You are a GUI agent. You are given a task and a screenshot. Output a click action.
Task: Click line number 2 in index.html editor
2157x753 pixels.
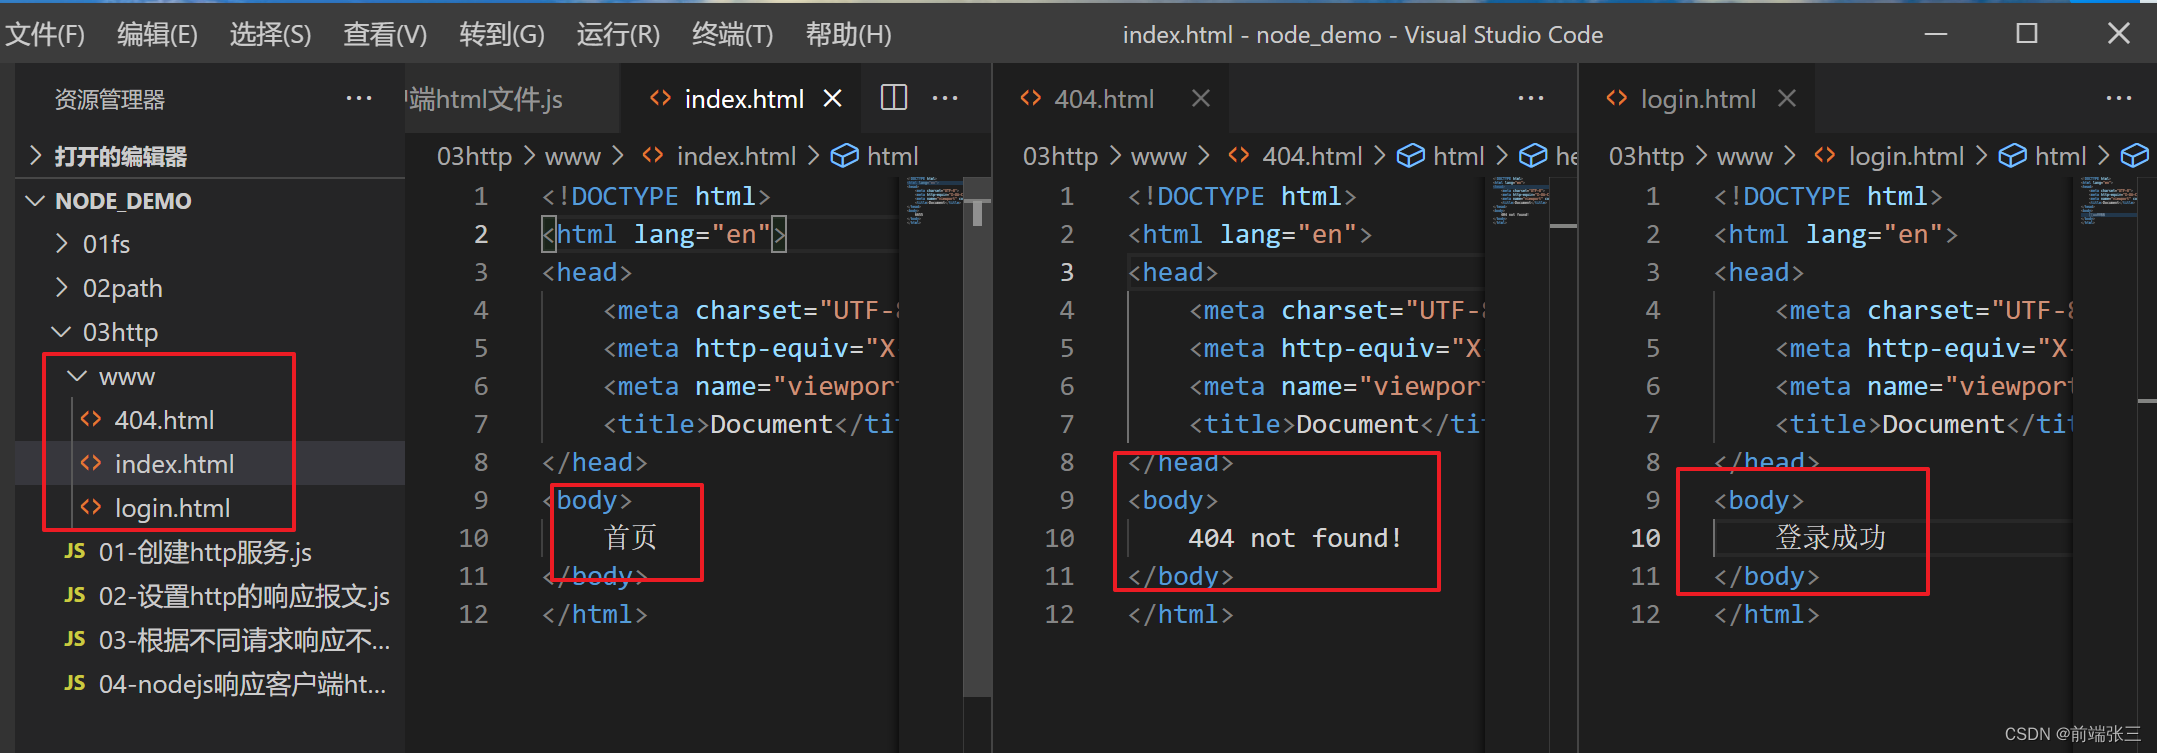point(481,234)
